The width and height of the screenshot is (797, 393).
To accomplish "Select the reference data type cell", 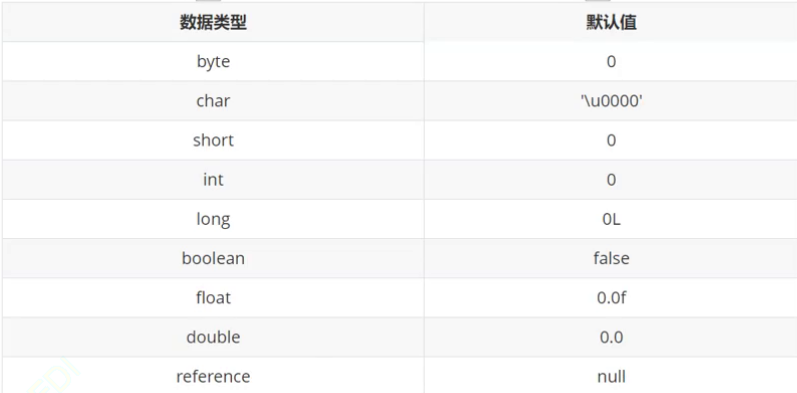I will point(213,376).
